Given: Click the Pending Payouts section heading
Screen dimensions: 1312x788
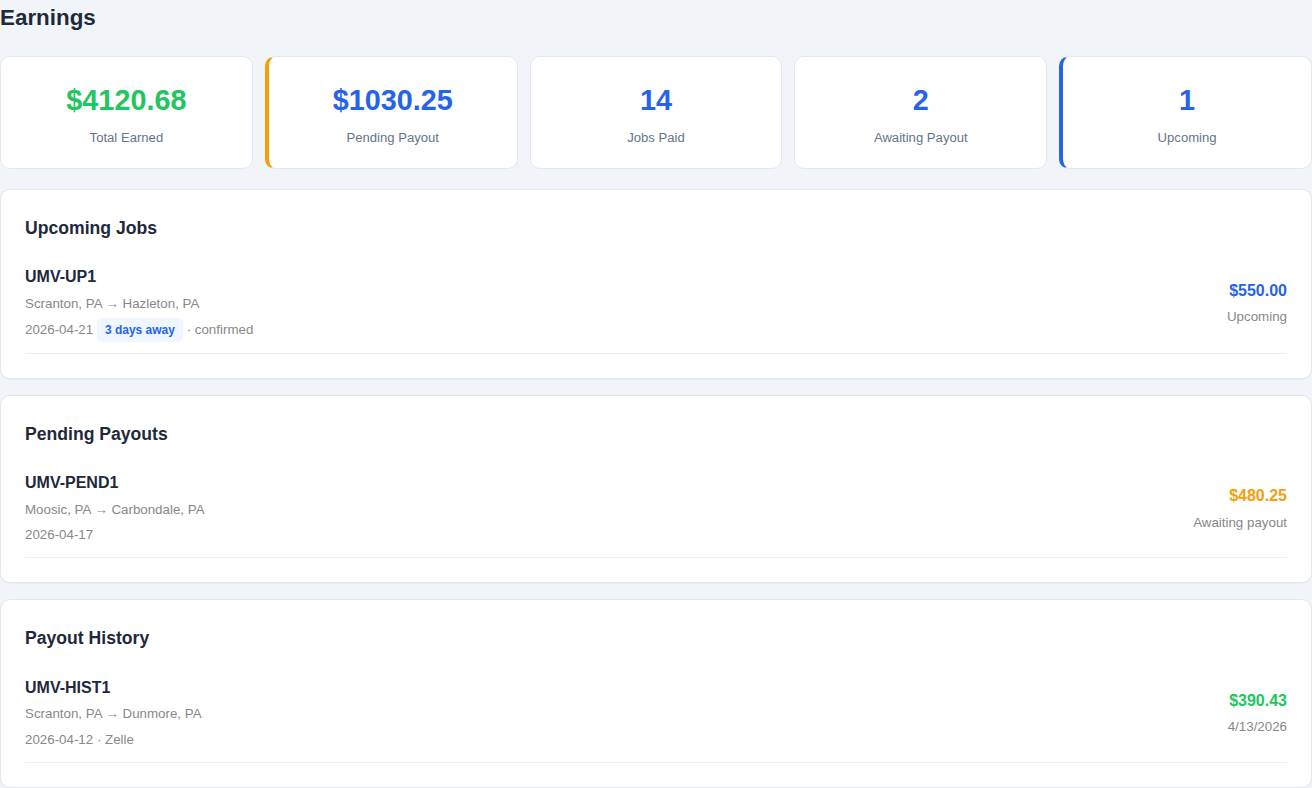Looking at the screenshot, I should 96,434.
